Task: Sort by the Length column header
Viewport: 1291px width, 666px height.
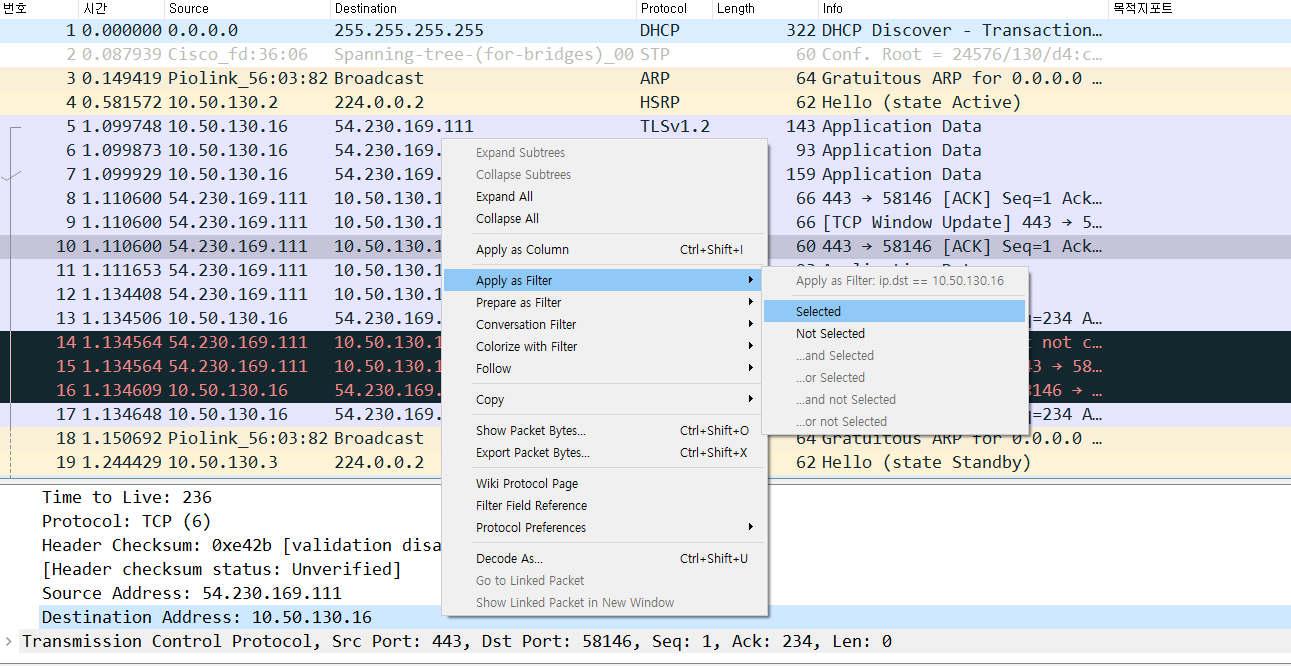Action: click(765, 8)
